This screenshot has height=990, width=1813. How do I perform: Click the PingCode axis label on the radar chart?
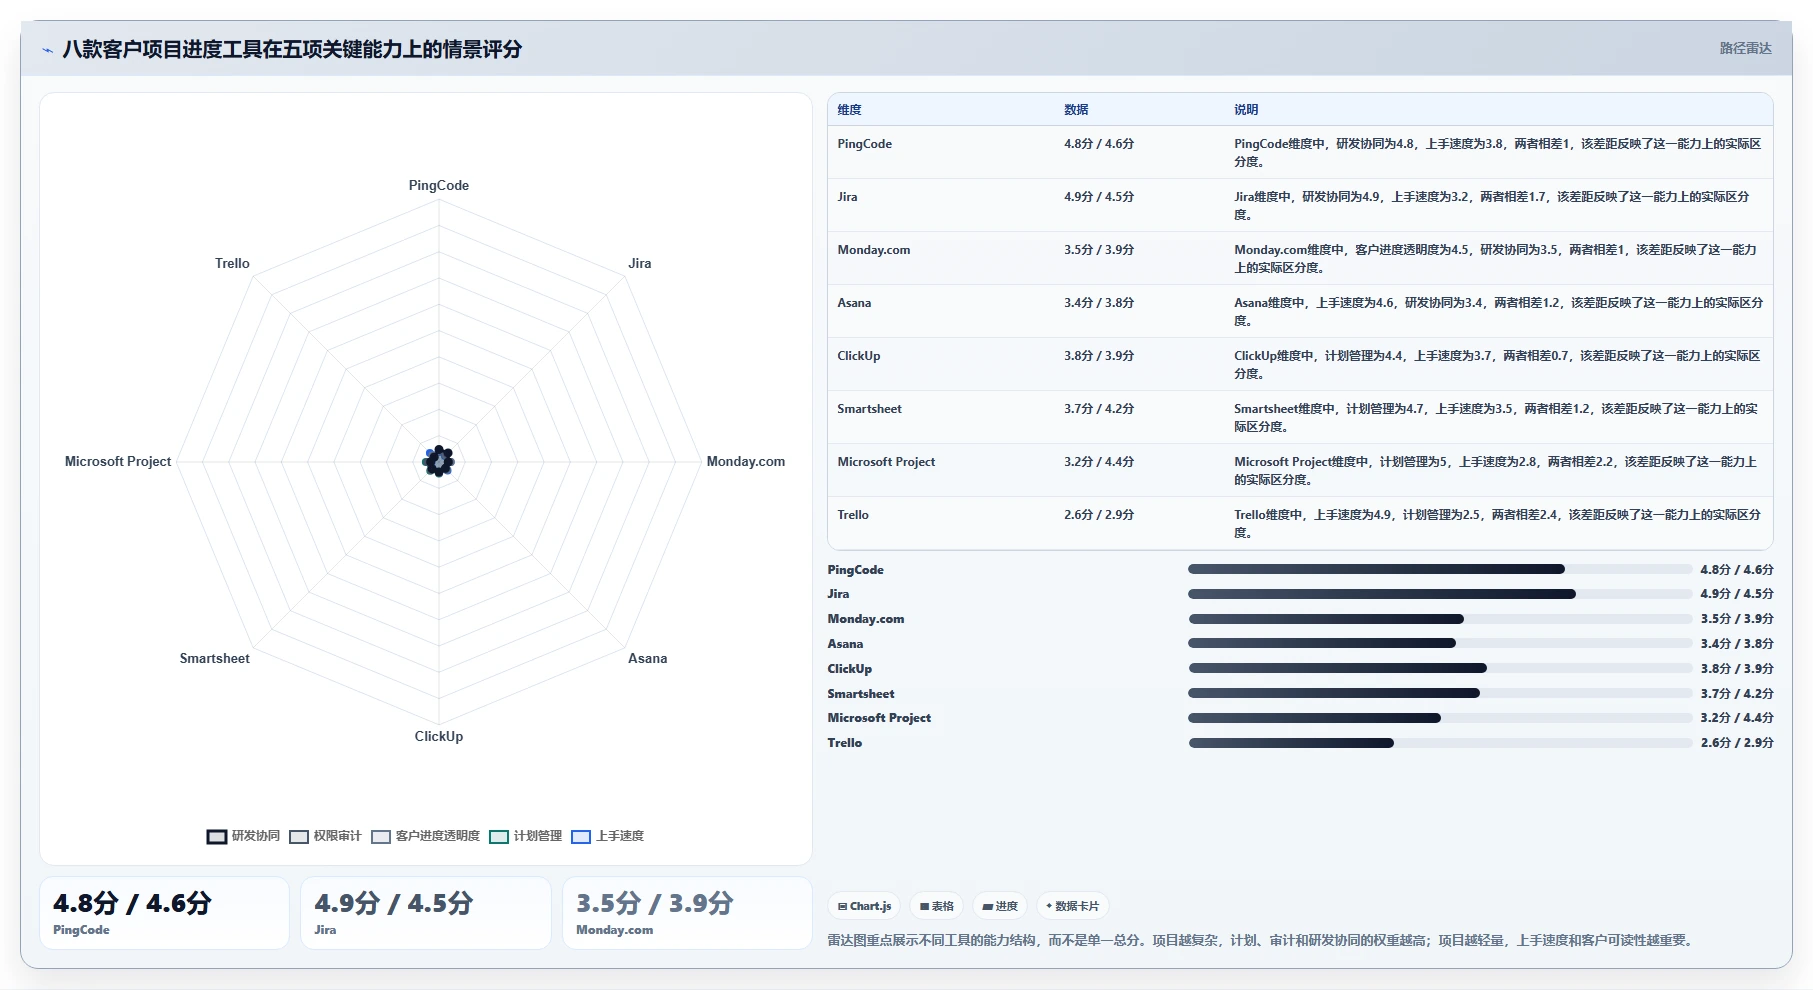438,185
